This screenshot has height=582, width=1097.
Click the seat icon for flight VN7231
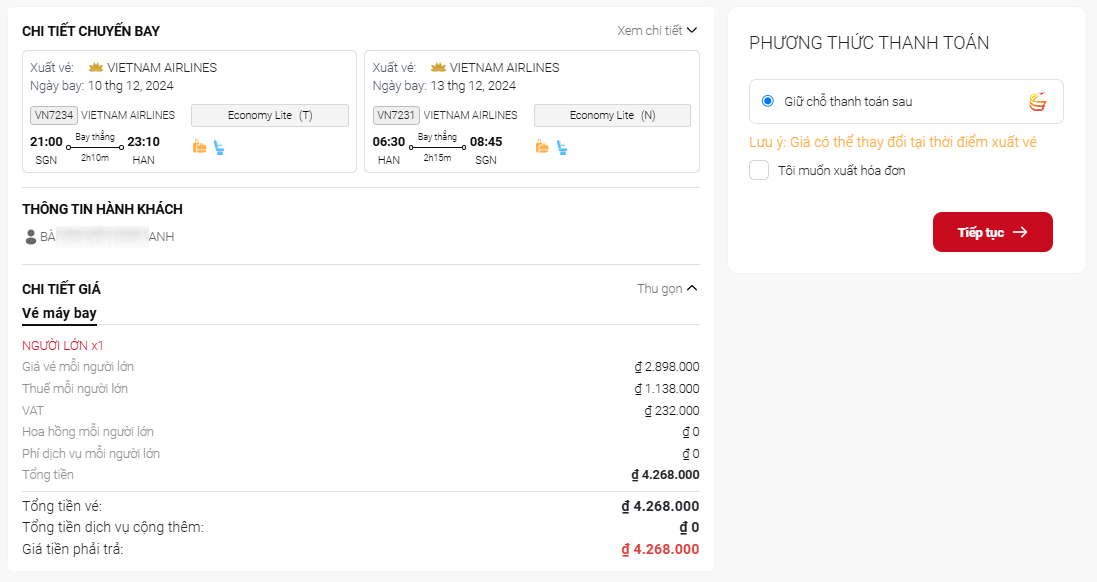562,148
